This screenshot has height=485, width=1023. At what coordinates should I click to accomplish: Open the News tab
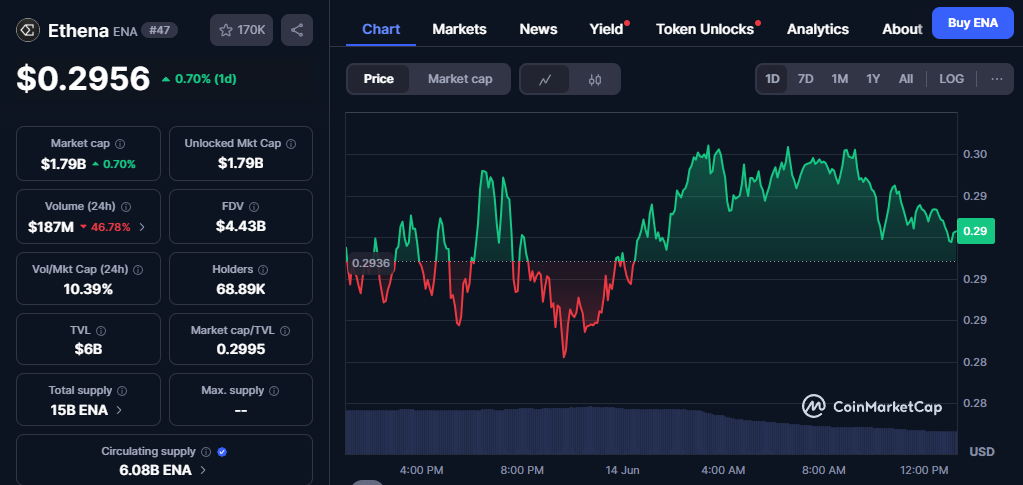coord(538,29)
